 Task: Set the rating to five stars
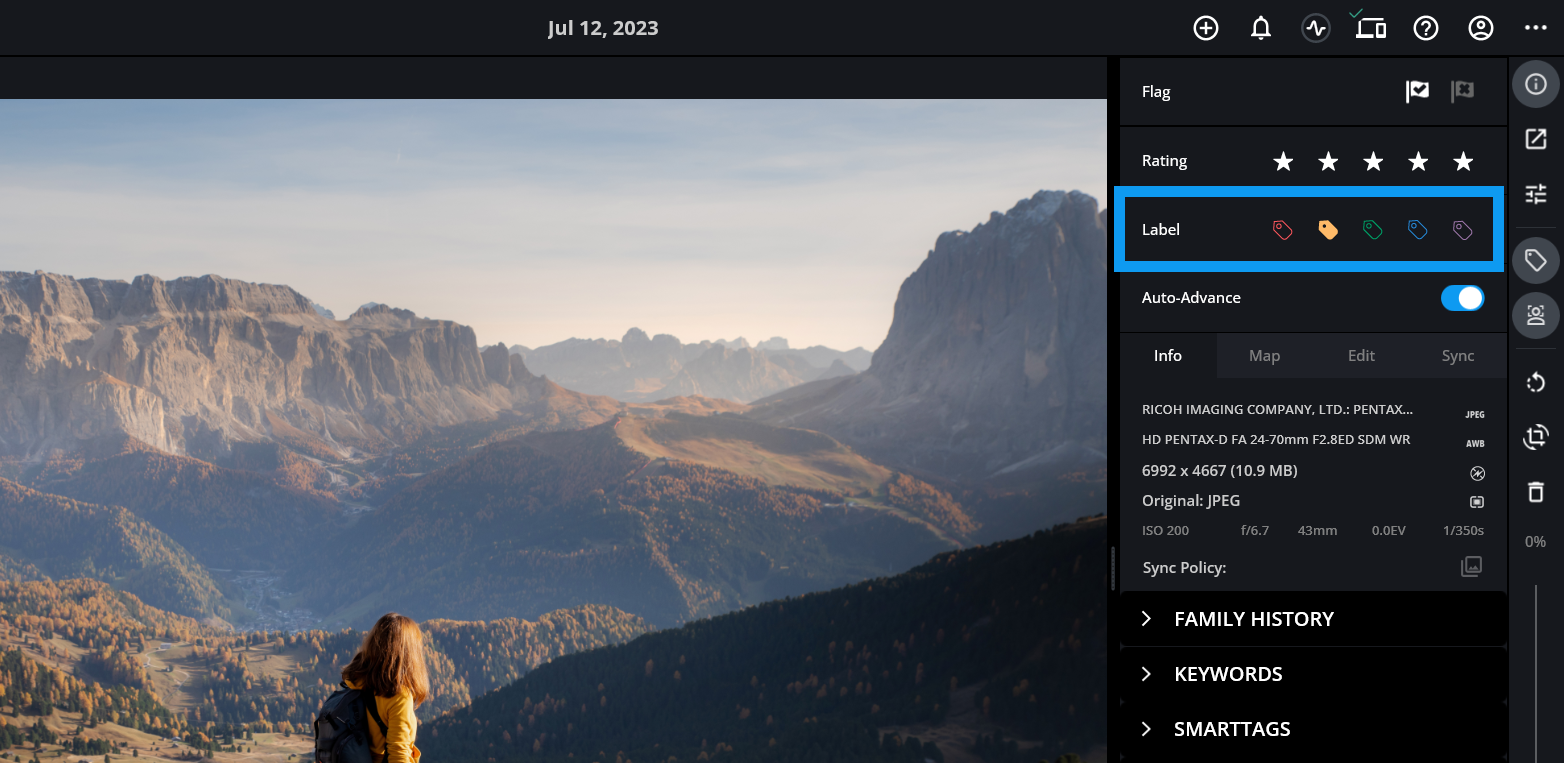(1463, 162)
